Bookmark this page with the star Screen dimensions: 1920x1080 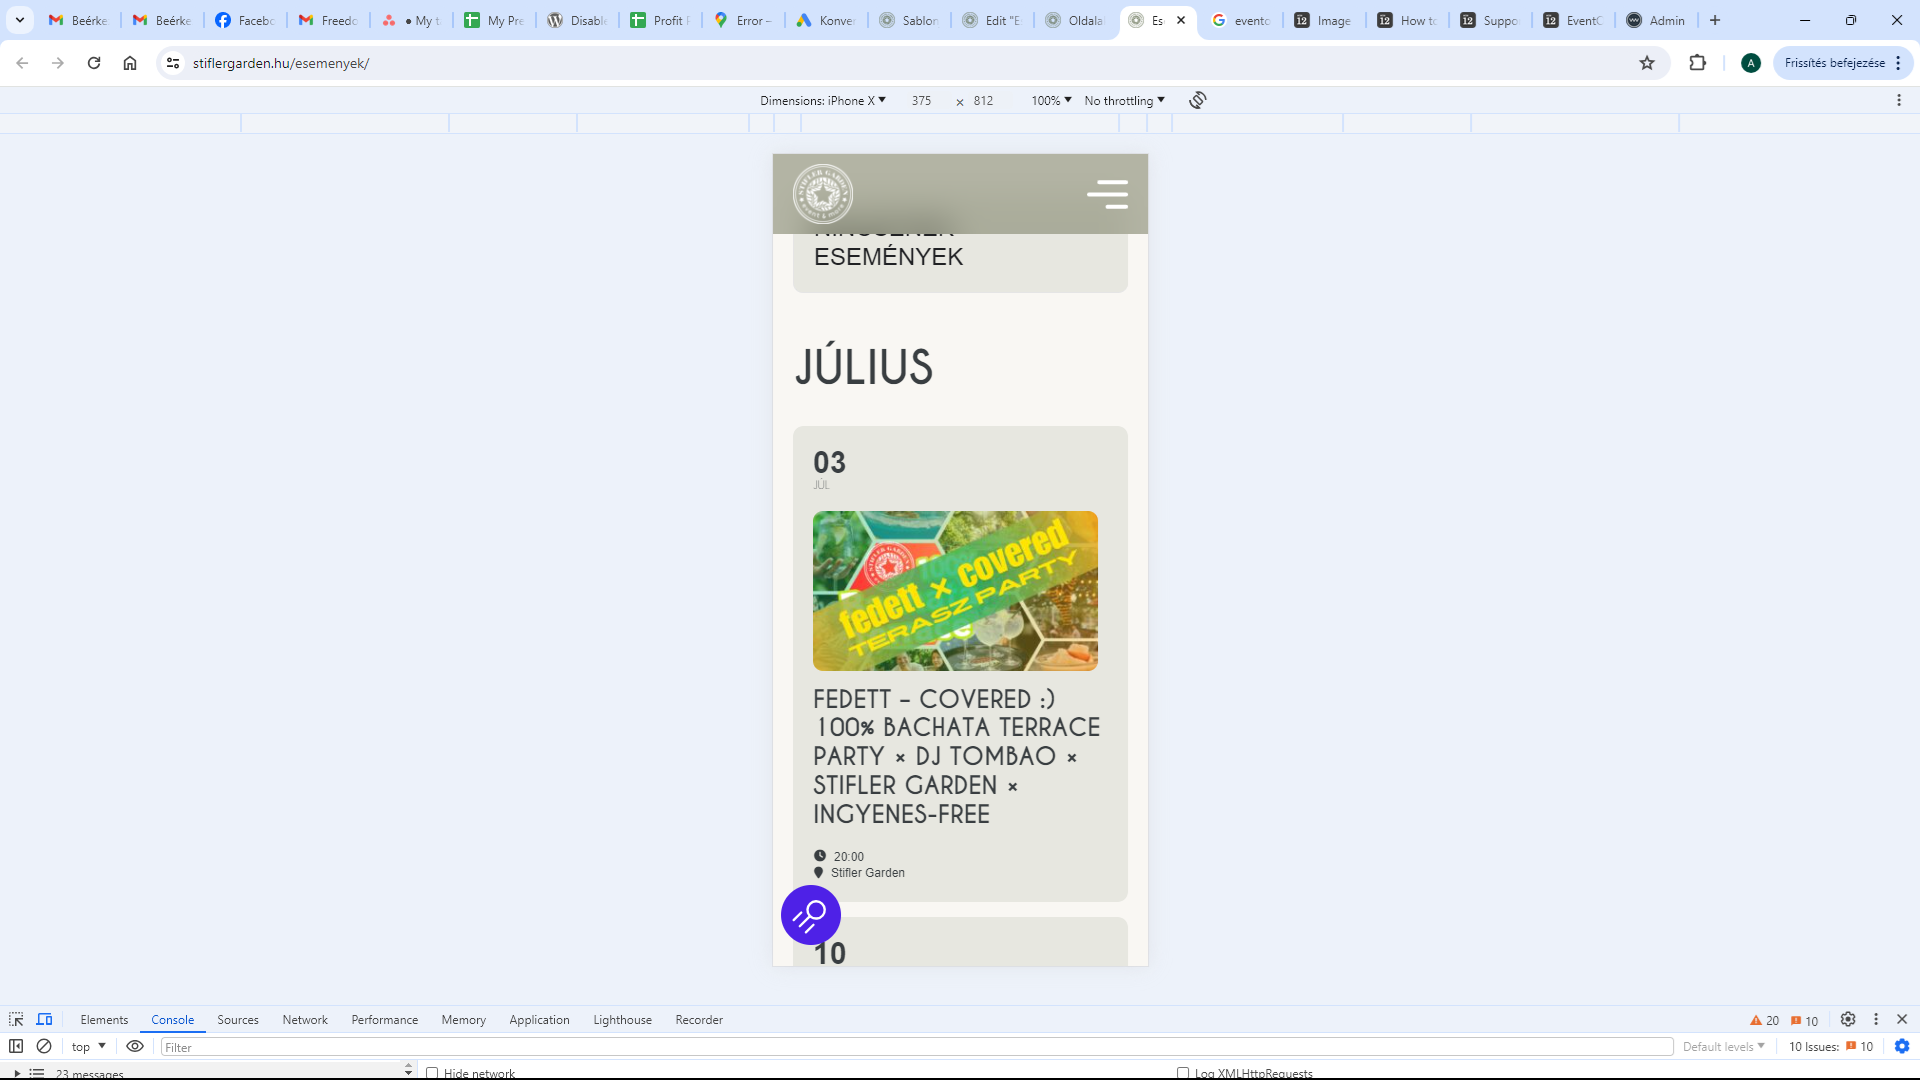coord(1647,63)
